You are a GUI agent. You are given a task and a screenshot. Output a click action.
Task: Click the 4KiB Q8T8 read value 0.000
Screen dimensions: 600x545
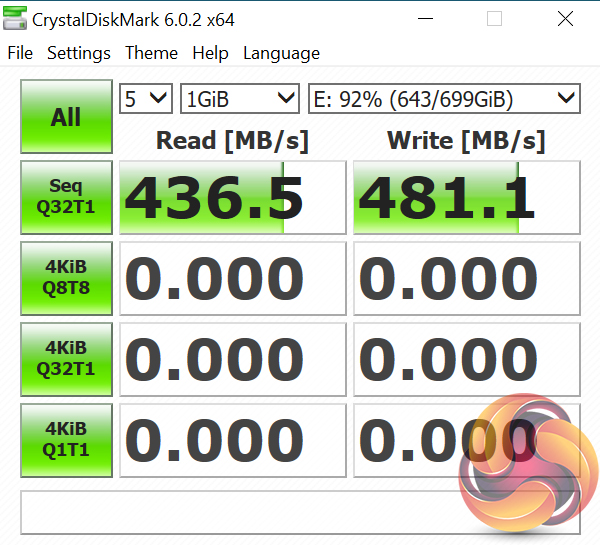coord(233,278)
